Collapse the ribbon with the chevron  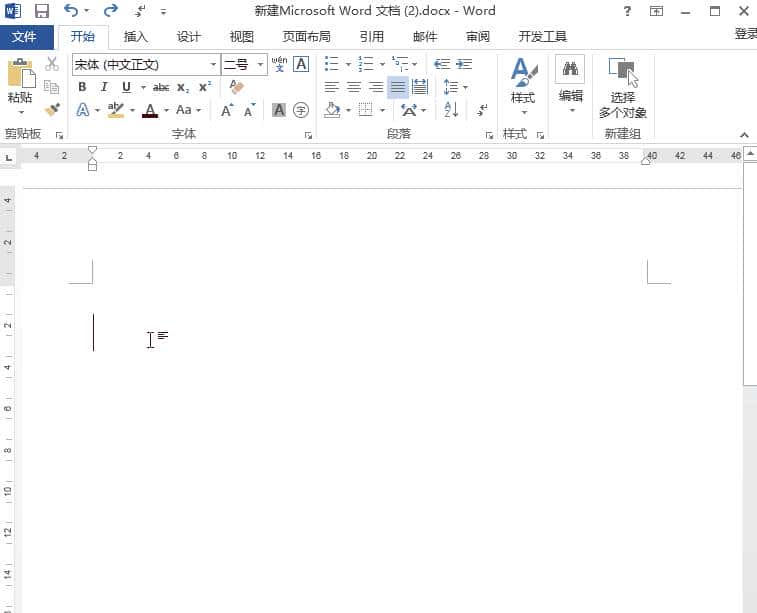(x=744, y=135)
